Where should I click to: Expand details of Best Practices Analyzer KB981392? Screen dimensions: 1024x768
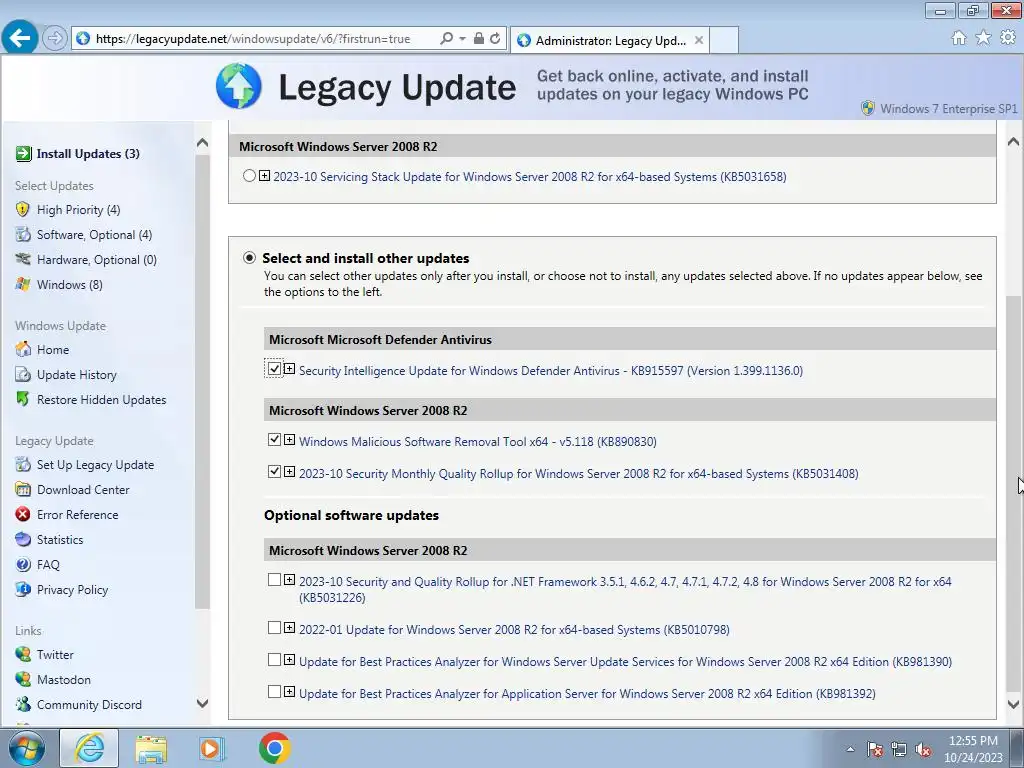pos(289,692)
